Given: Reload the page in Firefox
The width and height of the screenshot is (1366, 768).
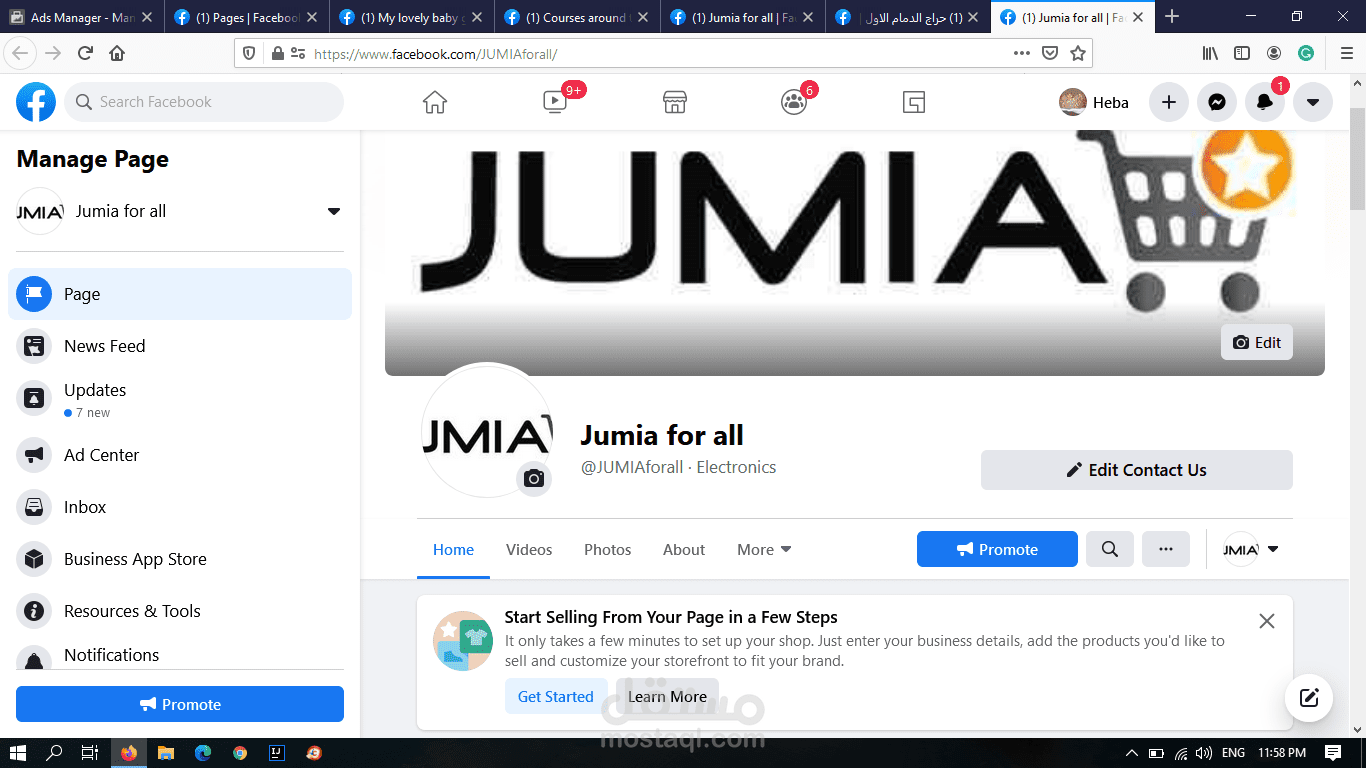Looking at the screenshot, I should [85, 53].
